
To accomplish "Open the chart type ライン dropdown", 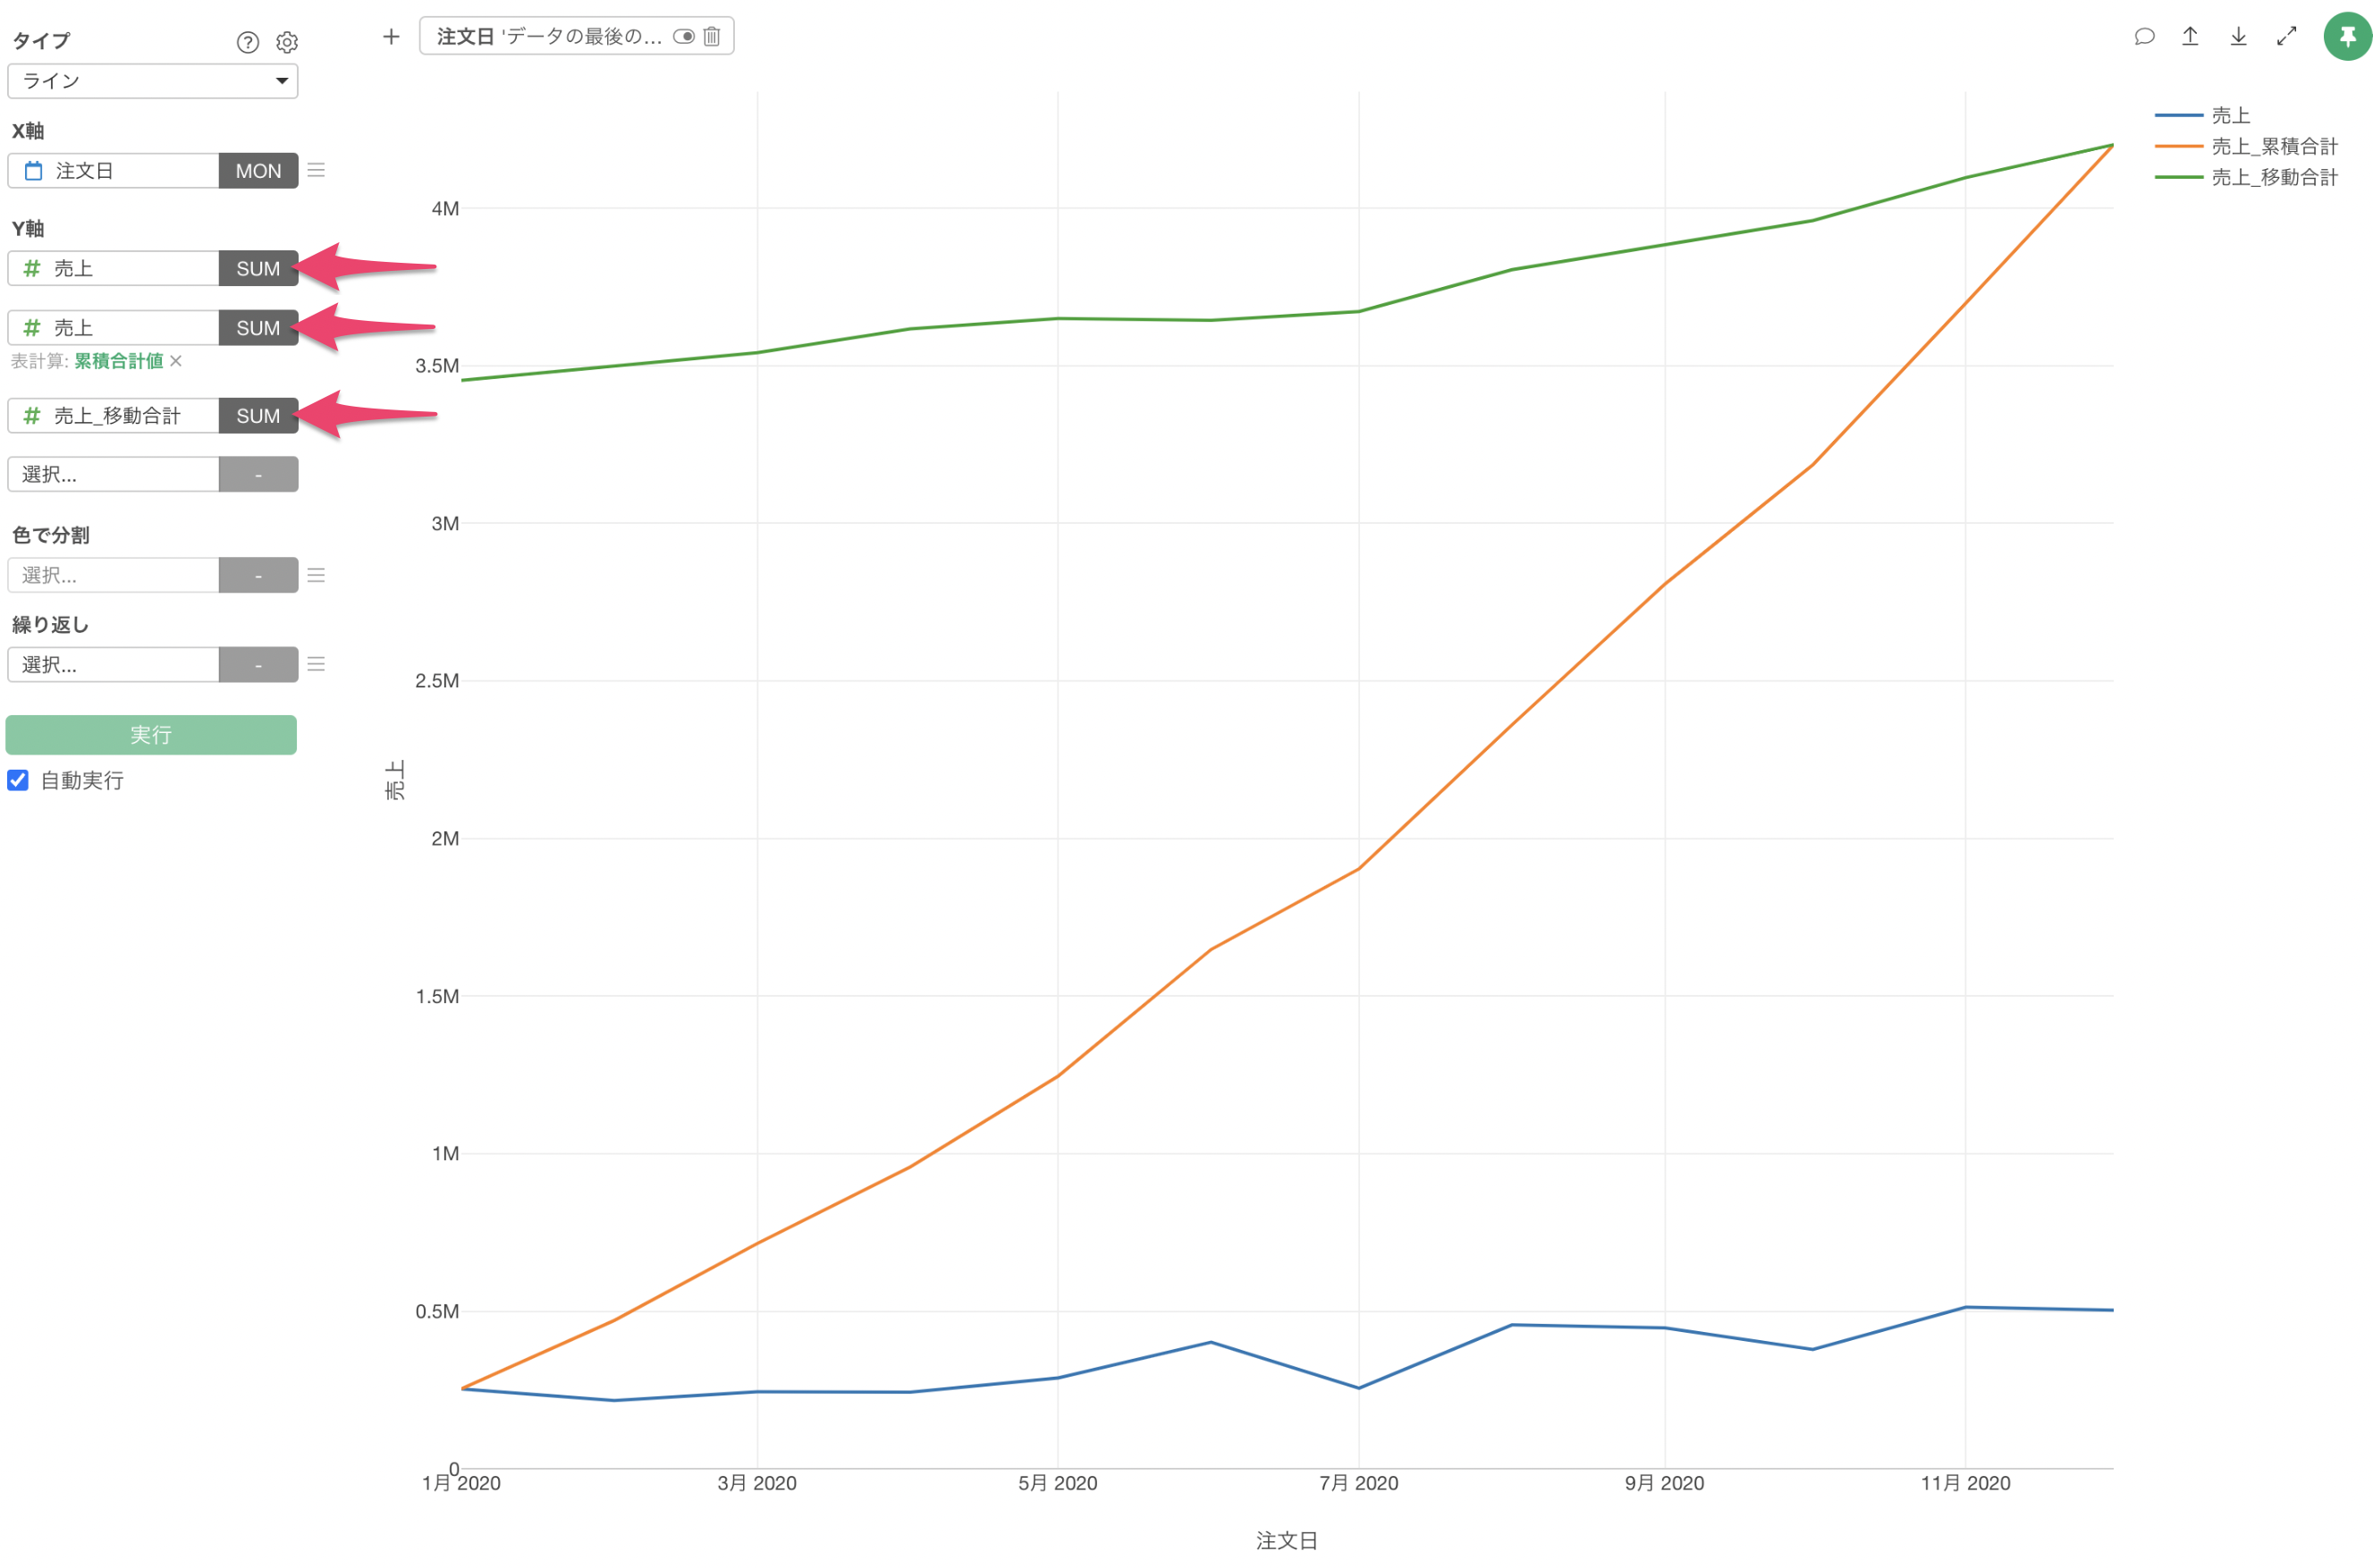I will [x=152, y=81].
